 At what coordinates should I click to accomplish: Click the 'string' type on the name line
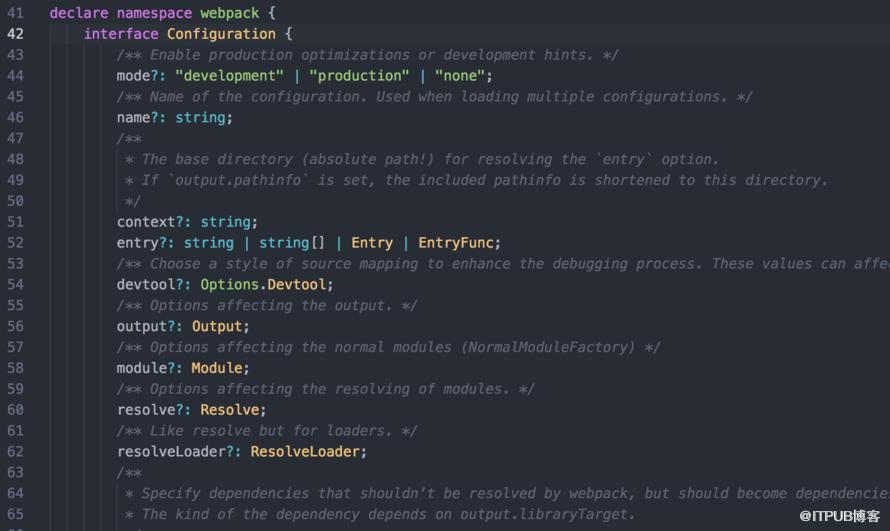tap(200, 117)
